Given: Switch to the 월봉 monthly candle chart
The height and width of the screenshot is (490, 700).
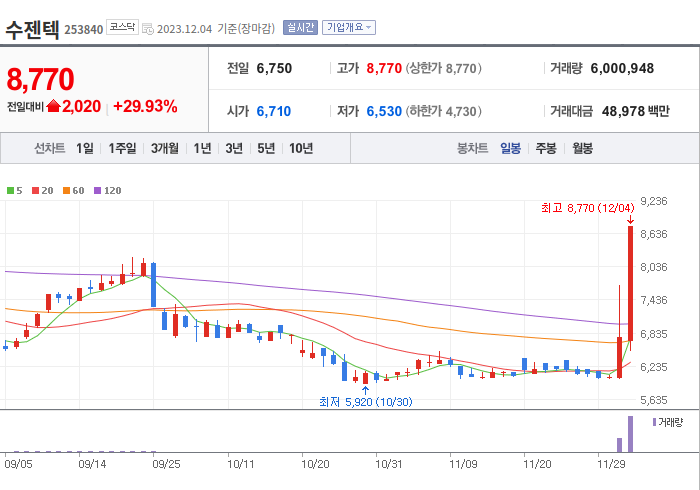Looking at the screenshot, I should click(x=583, y=148).
